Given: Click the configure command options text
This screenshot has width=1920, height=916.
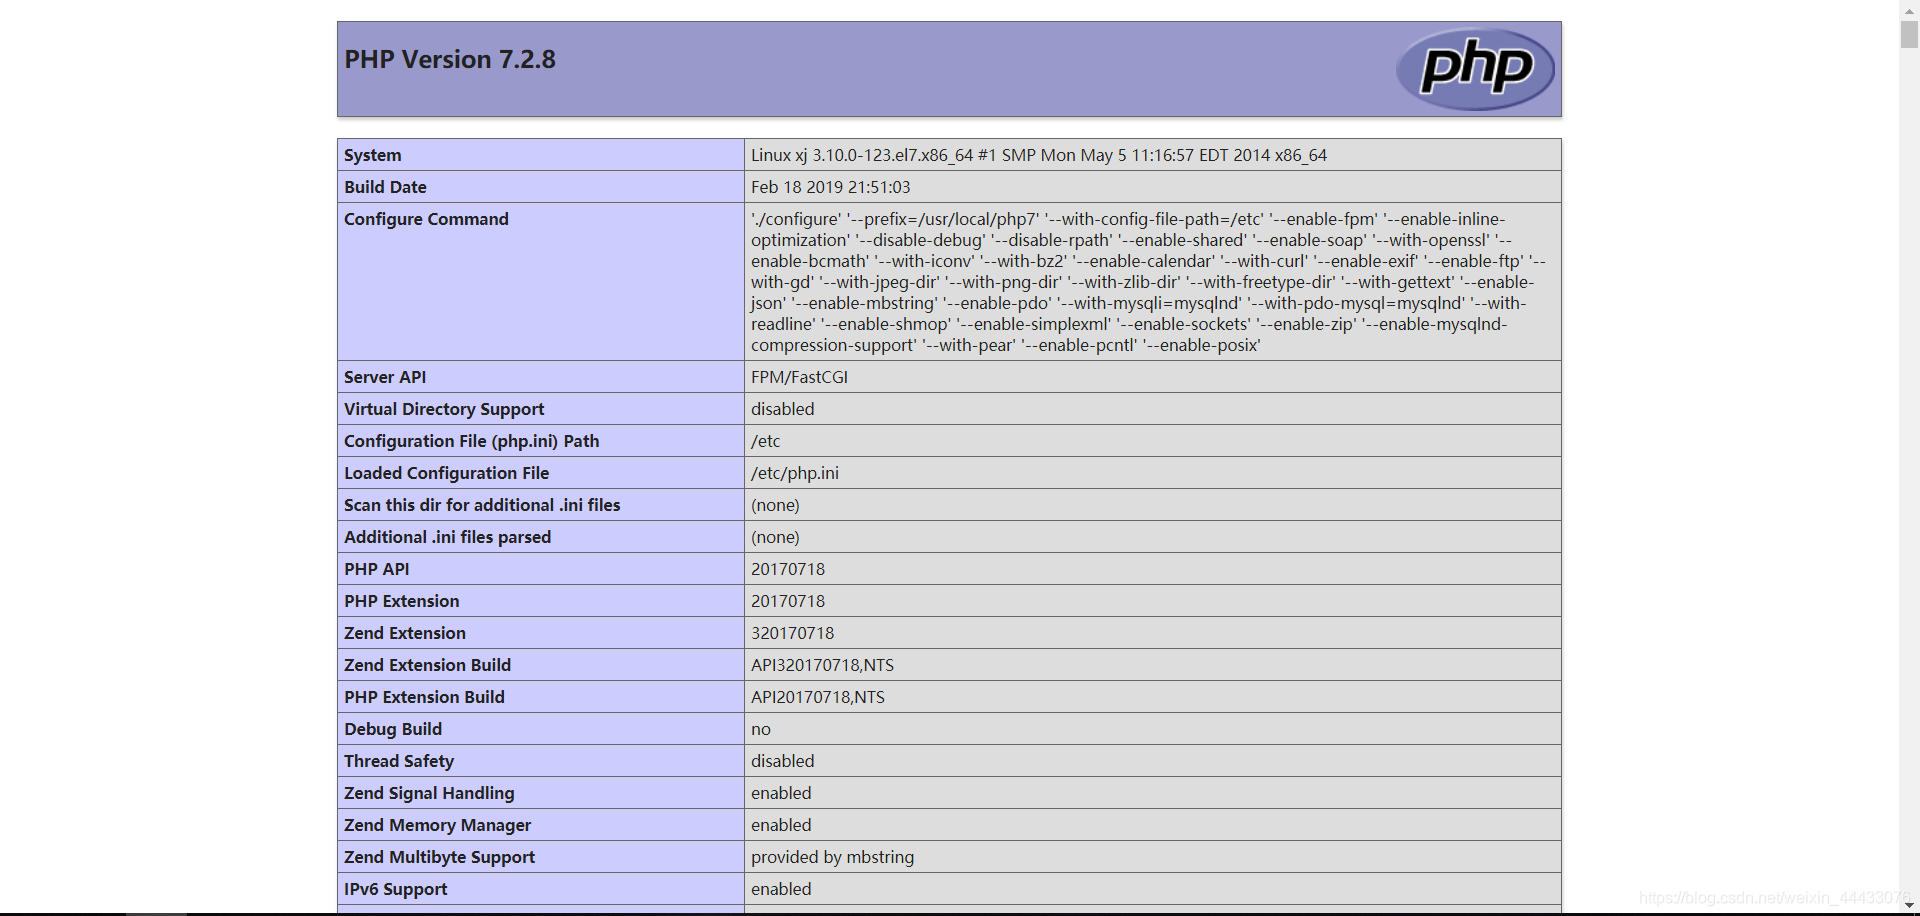Looking at the screenshot, I should pos(1148,282).
